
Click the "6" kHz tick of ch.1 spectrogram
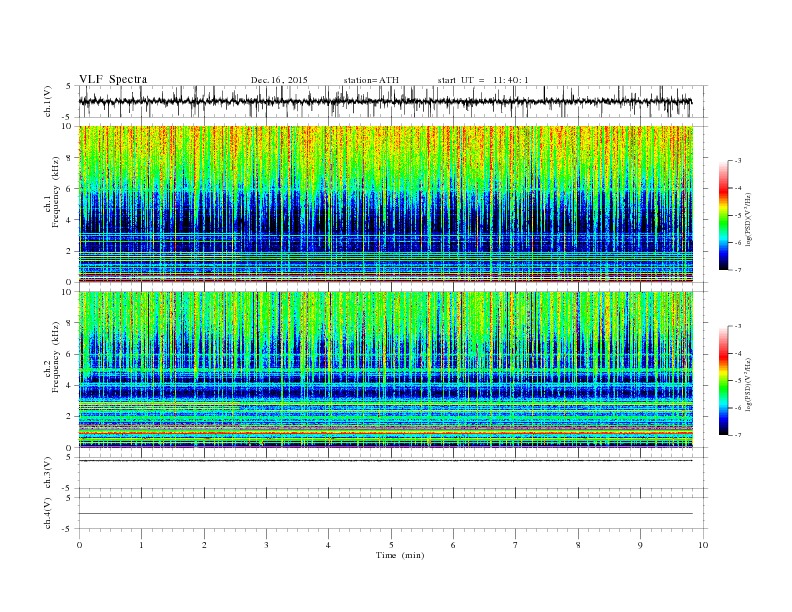pos(70,189)
